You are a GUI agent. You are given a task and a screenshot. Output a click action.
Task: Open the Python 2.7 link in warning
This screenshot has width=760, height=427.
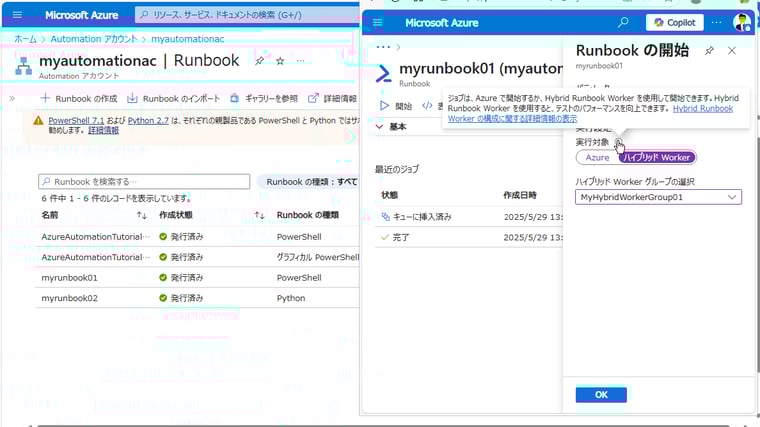(148, 120)
